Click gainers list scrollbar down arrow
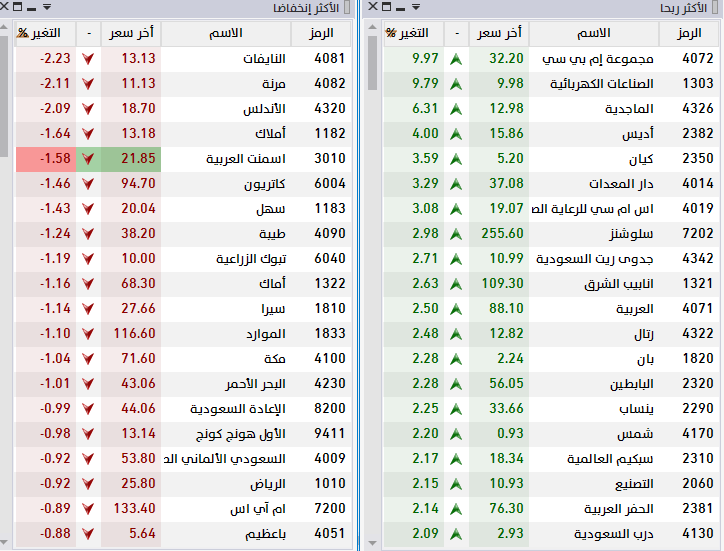724x551 pixels. click(373, 543)
